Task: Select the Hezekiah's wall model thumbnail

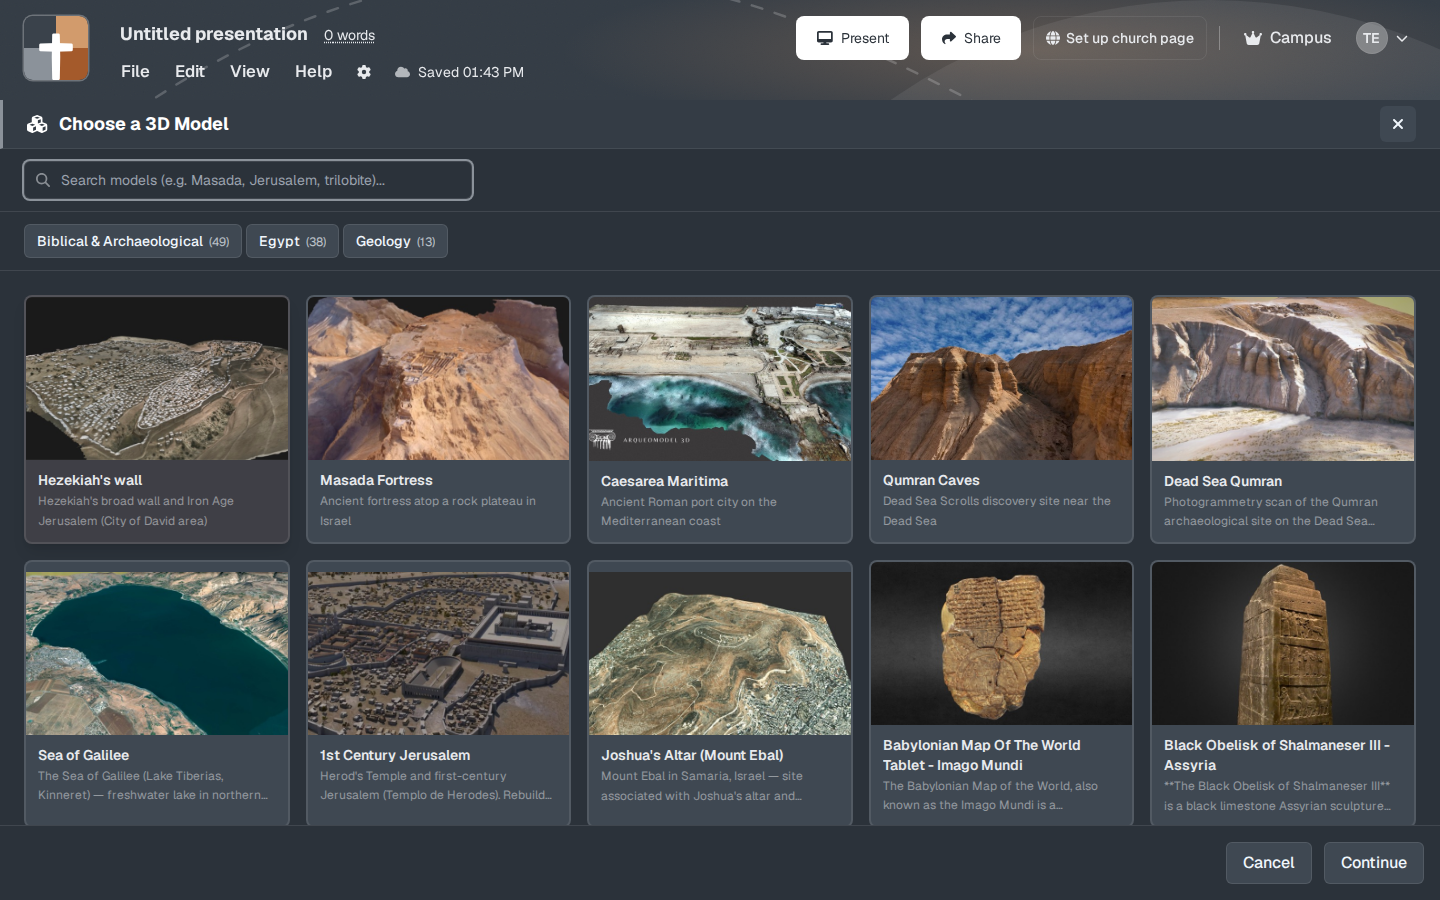Action: [x=157, y=378]
